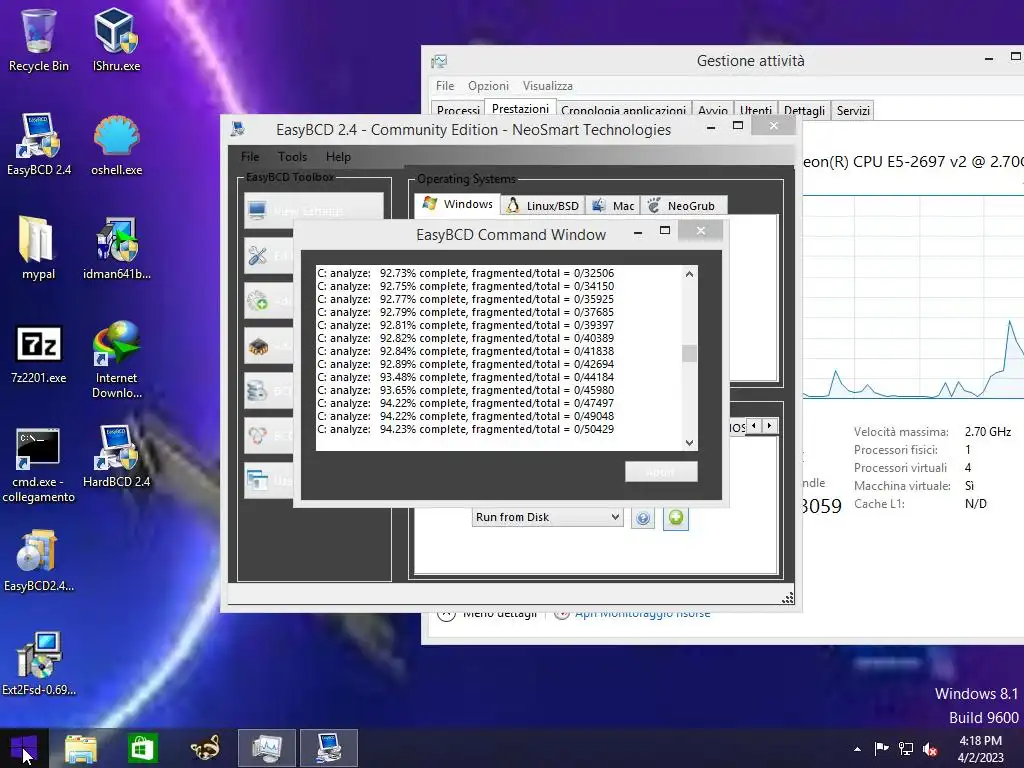Switch to the Linux/BSD tab

pos(543,206)
